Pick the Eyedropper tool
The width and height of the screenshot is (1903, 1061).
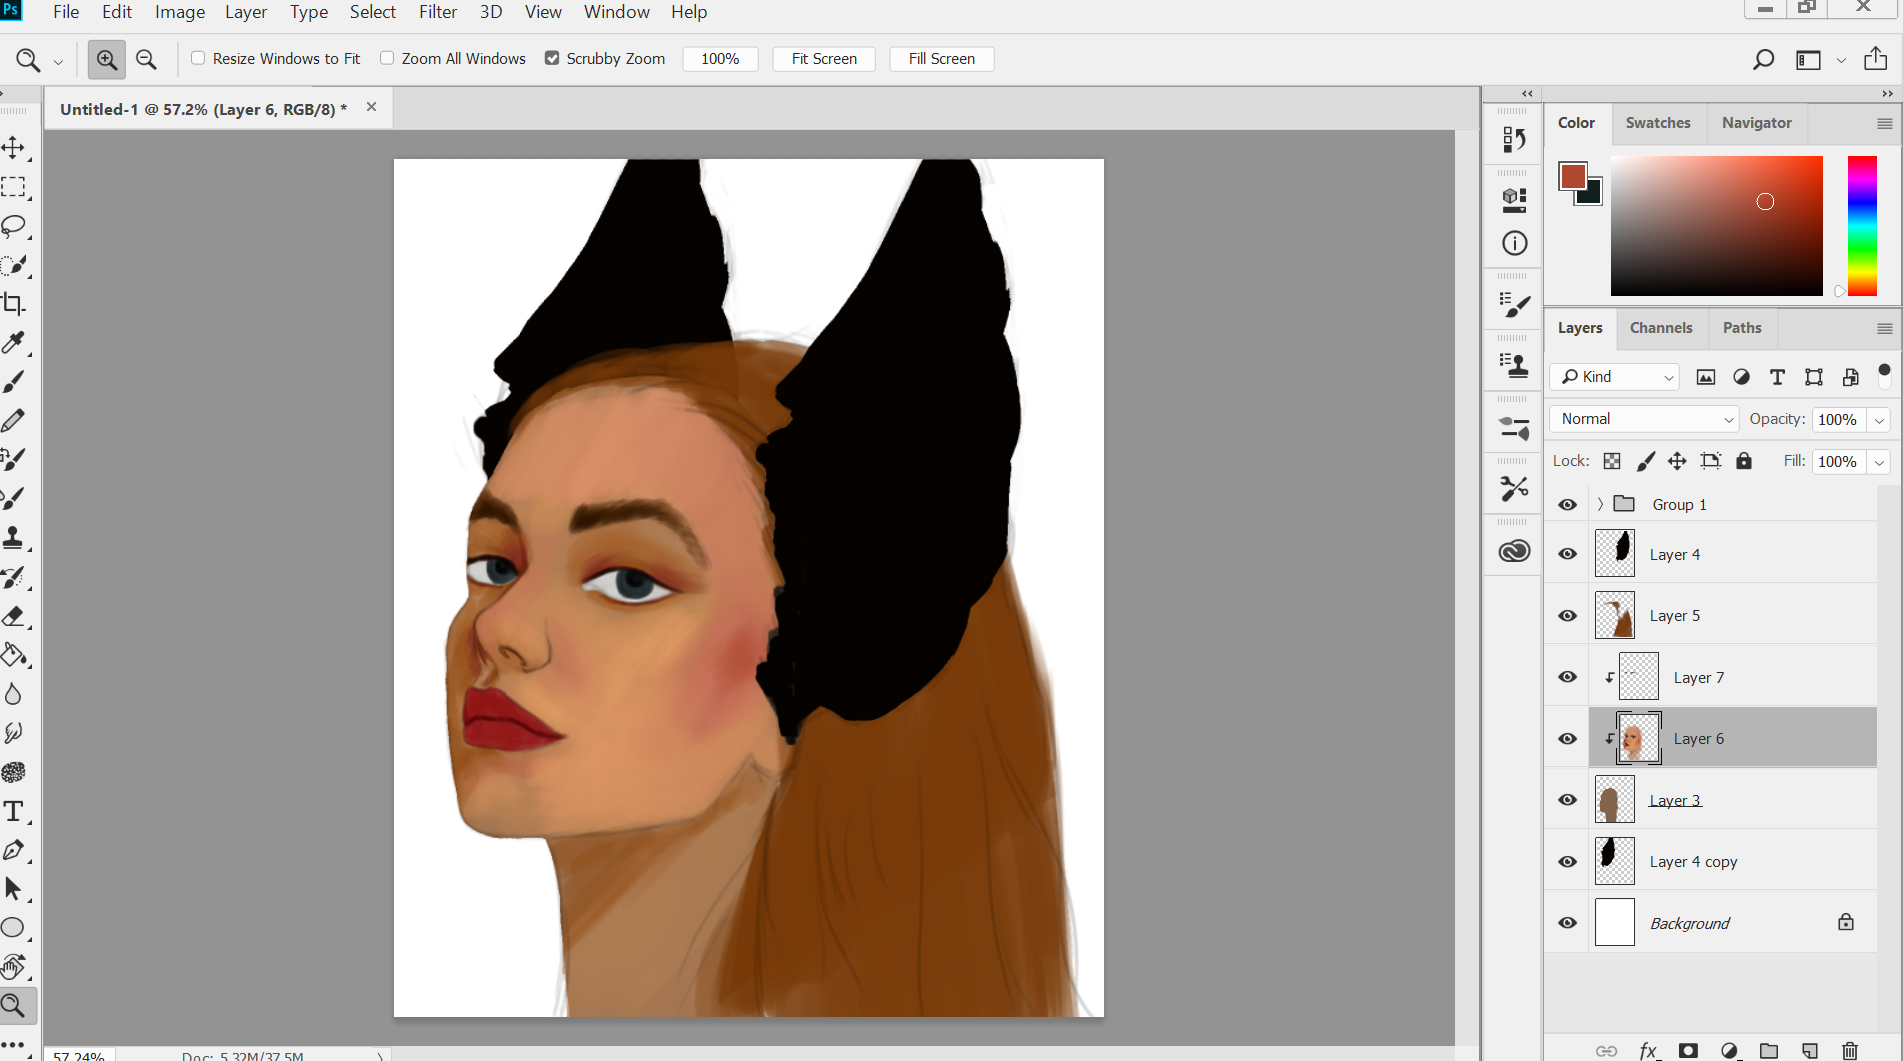coord(14,343)
